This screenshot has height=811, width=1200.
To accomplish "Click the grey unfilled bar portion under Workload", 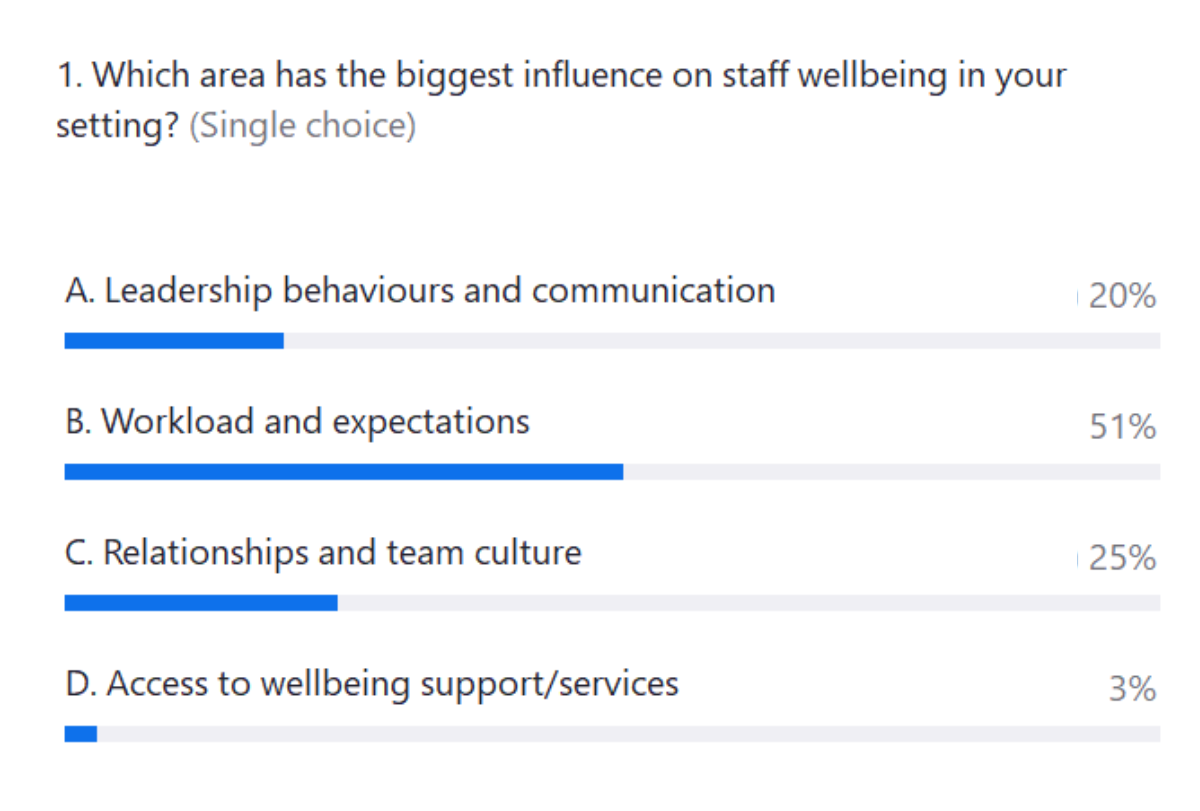I will (890, 472).
